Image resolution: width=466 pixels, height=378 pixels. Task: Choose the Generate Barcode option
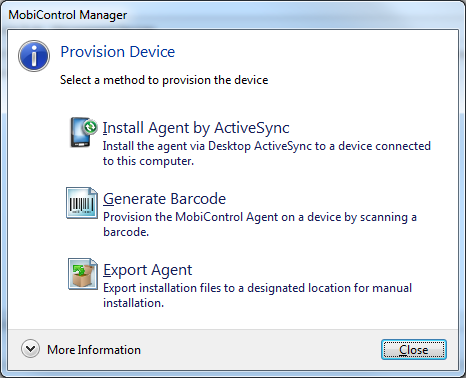164,199
